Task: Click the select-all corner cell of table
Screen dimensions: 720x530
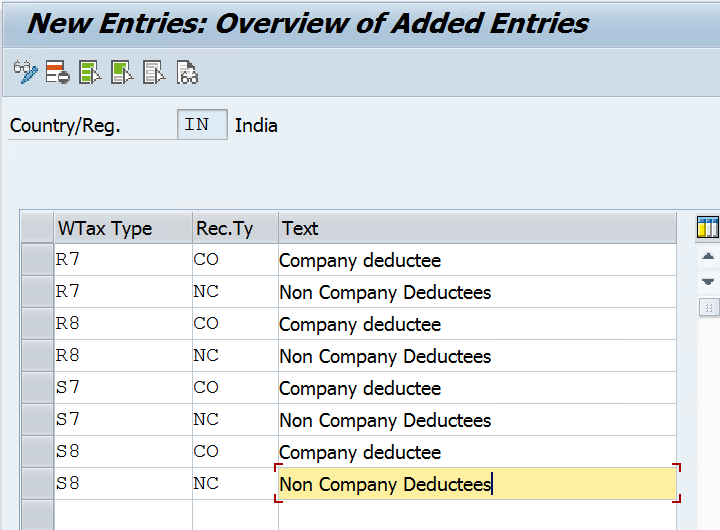Action: (37, 228)
